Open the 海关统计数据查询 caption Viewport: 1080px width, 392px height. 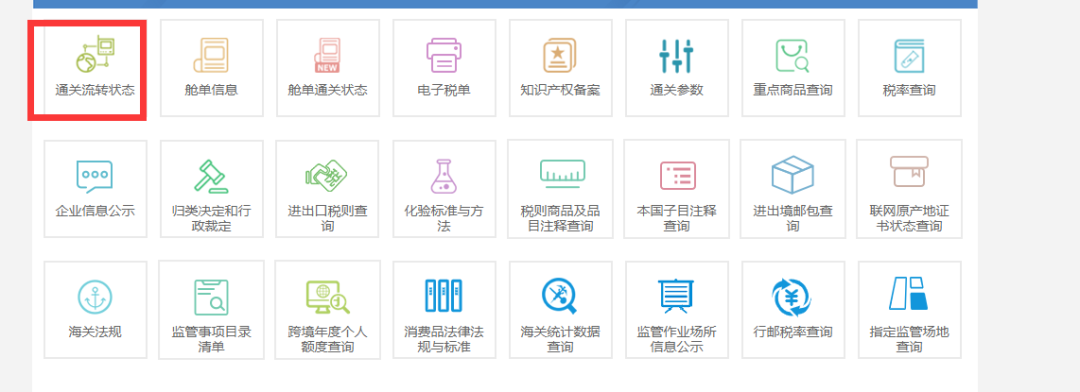[560, 339]
